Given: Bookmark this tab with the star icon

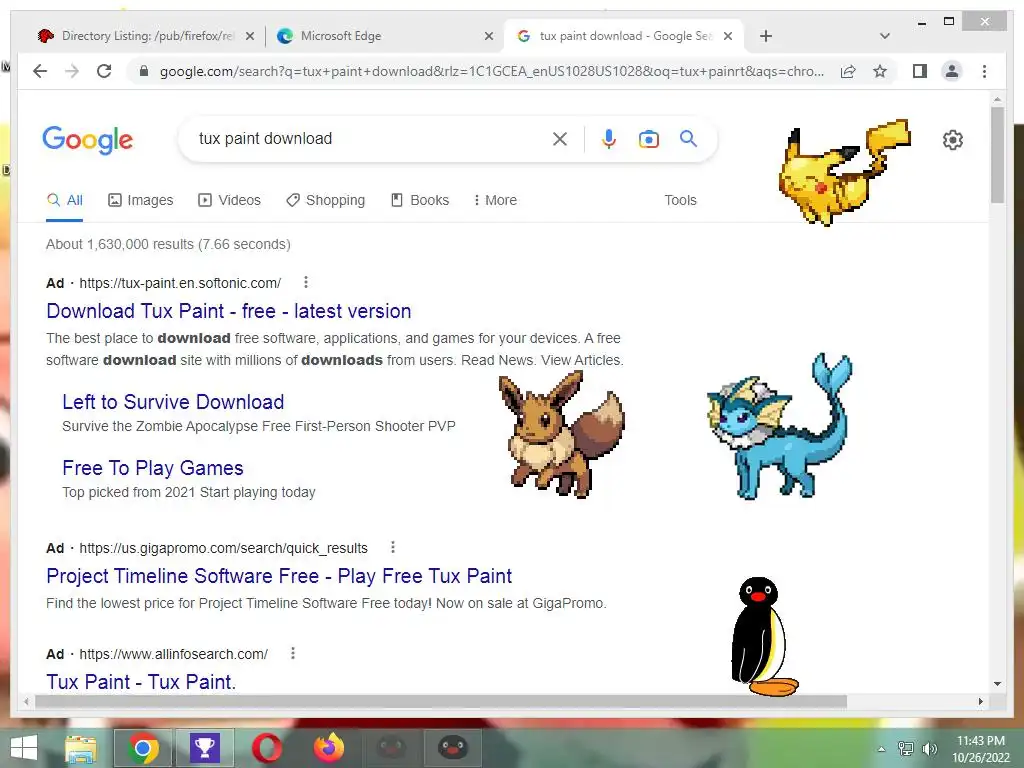Looking at the screenshot, I should point(880,71).
